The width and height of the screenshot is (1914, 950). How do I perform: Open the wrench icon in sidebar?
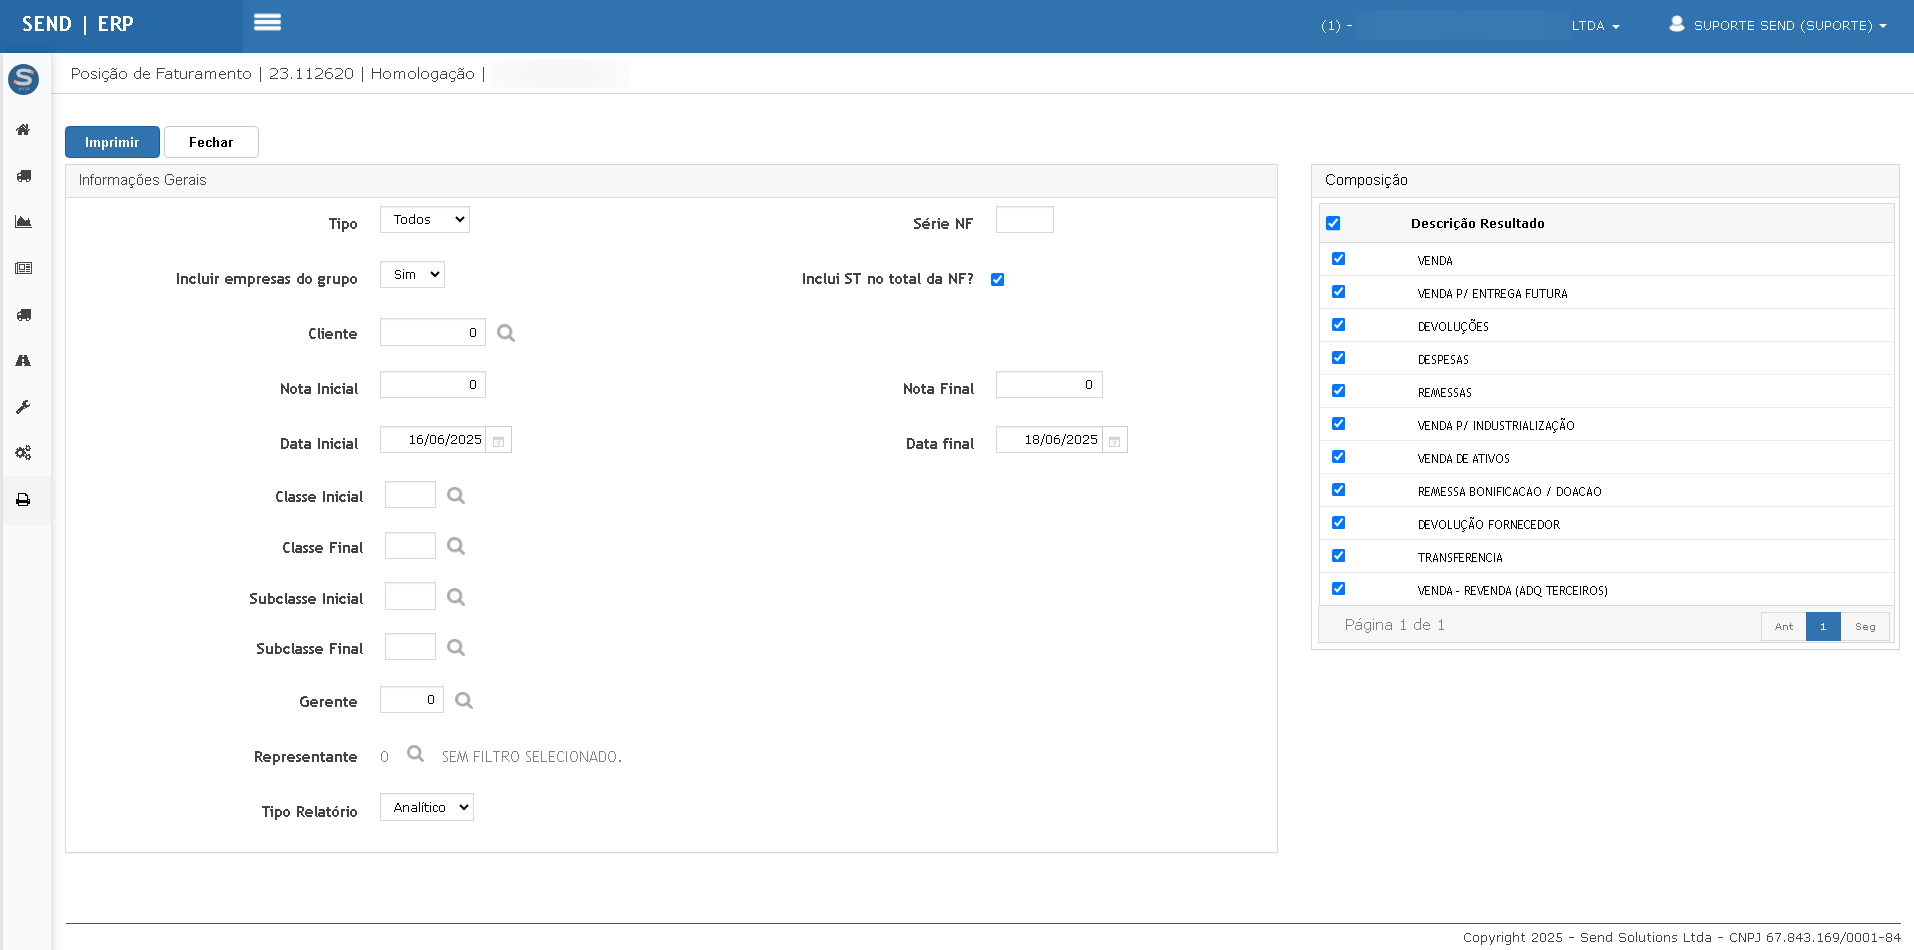click(23, 407)
